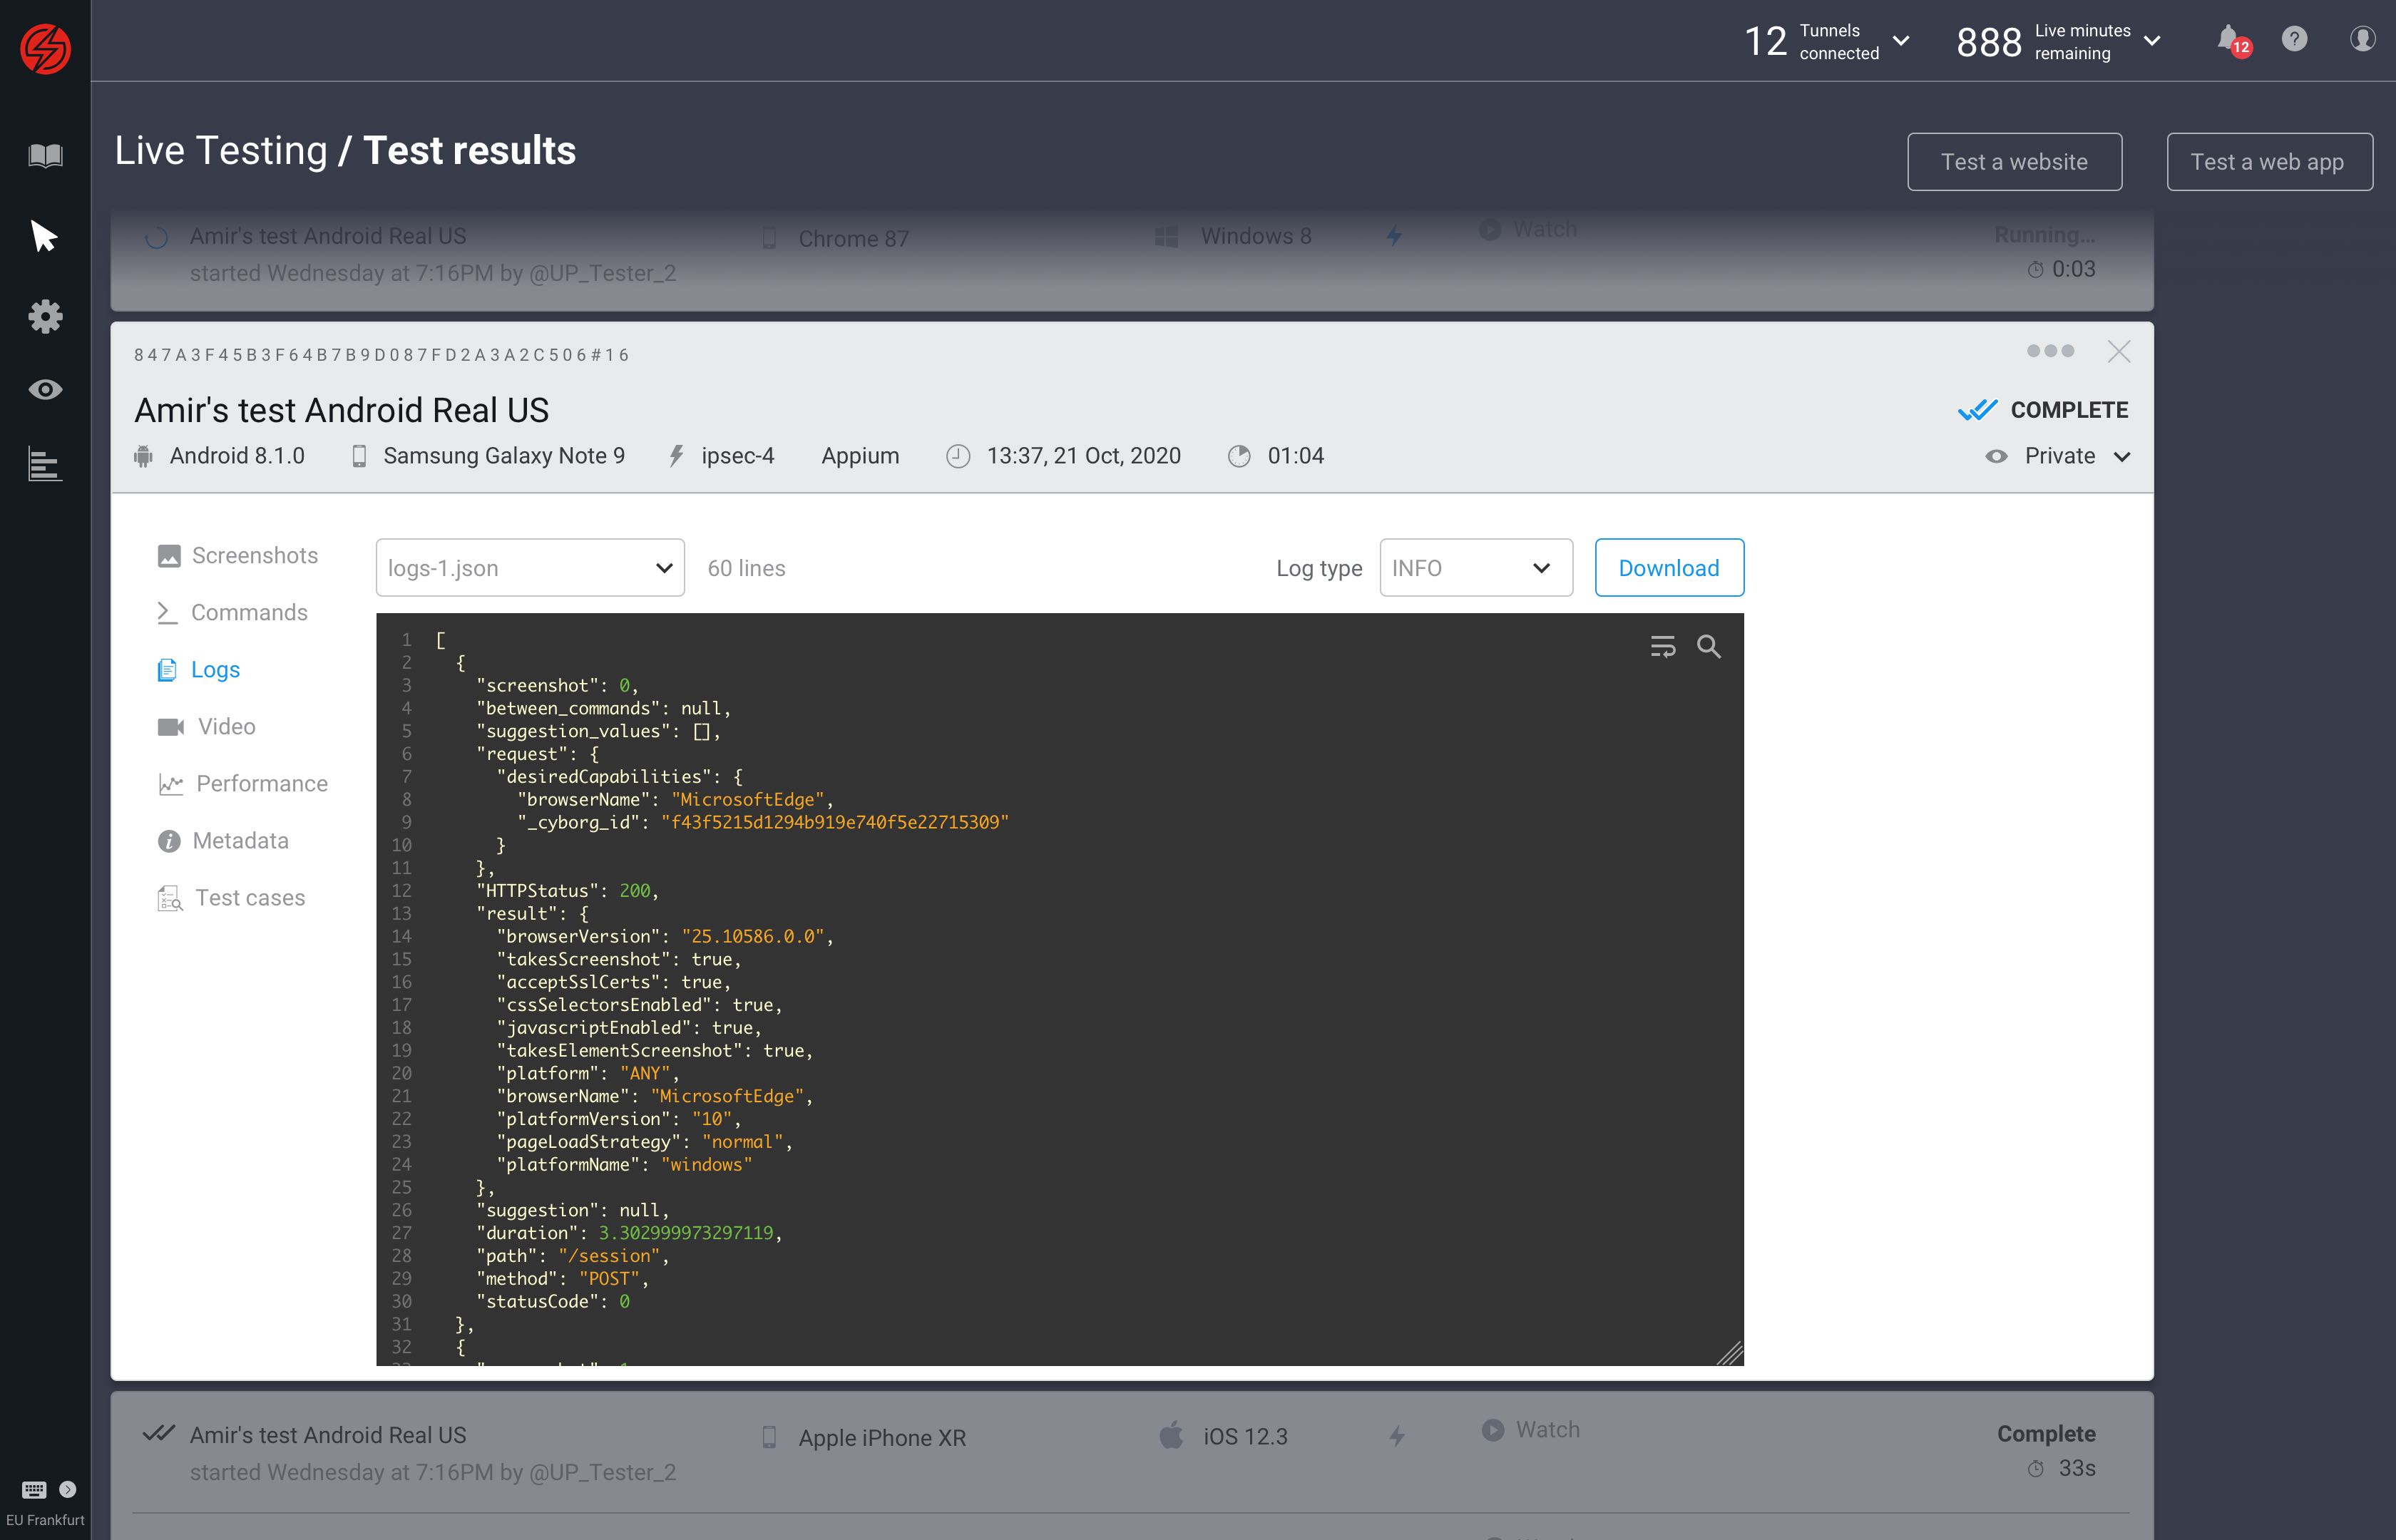Viewport: 2396px width, 1540px height.
Task: Open the Screenshots tab
Action: [x=238, y=555]
